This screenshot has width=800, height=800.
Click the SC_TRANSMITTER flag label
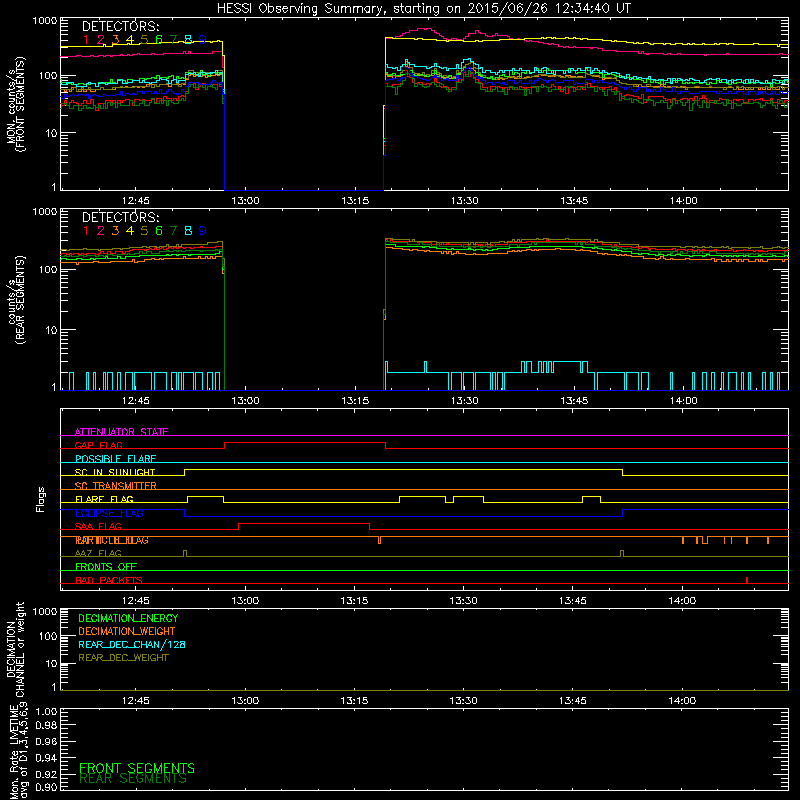[x=116, y=486]
